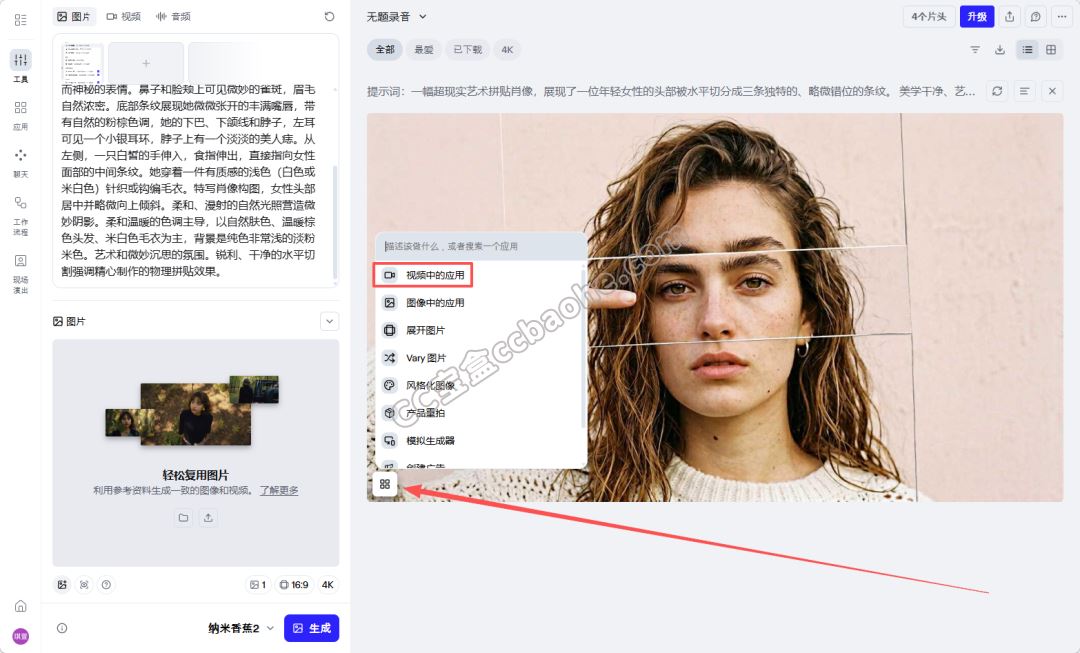Open the 了解更多 link

(x=279, y=490)
